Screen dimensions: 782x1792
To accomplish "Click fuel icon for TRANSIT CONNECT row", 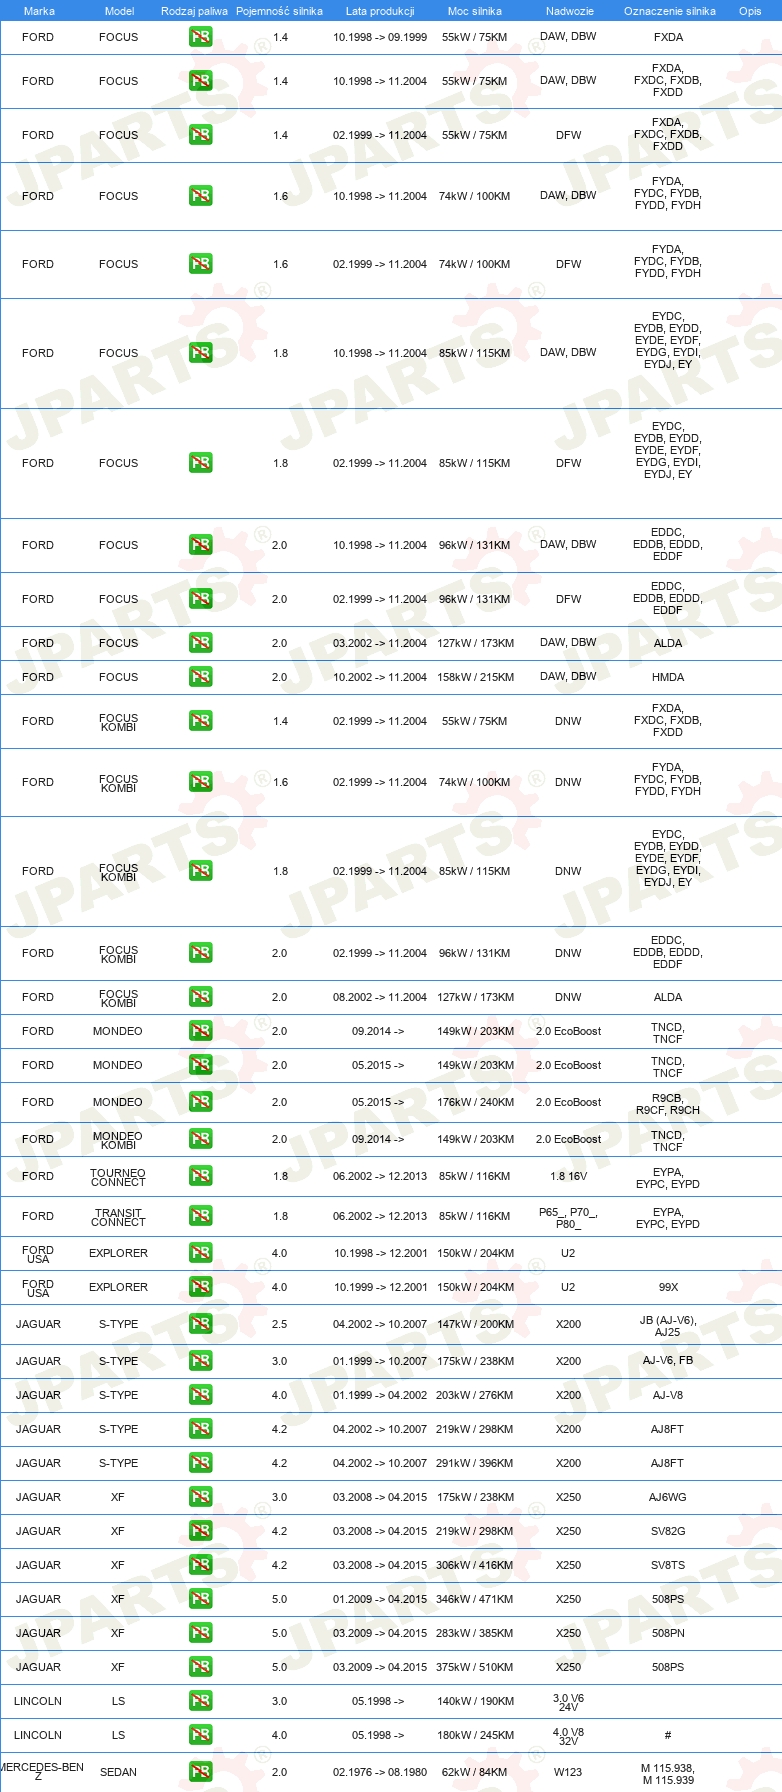I will (201, 1216).
